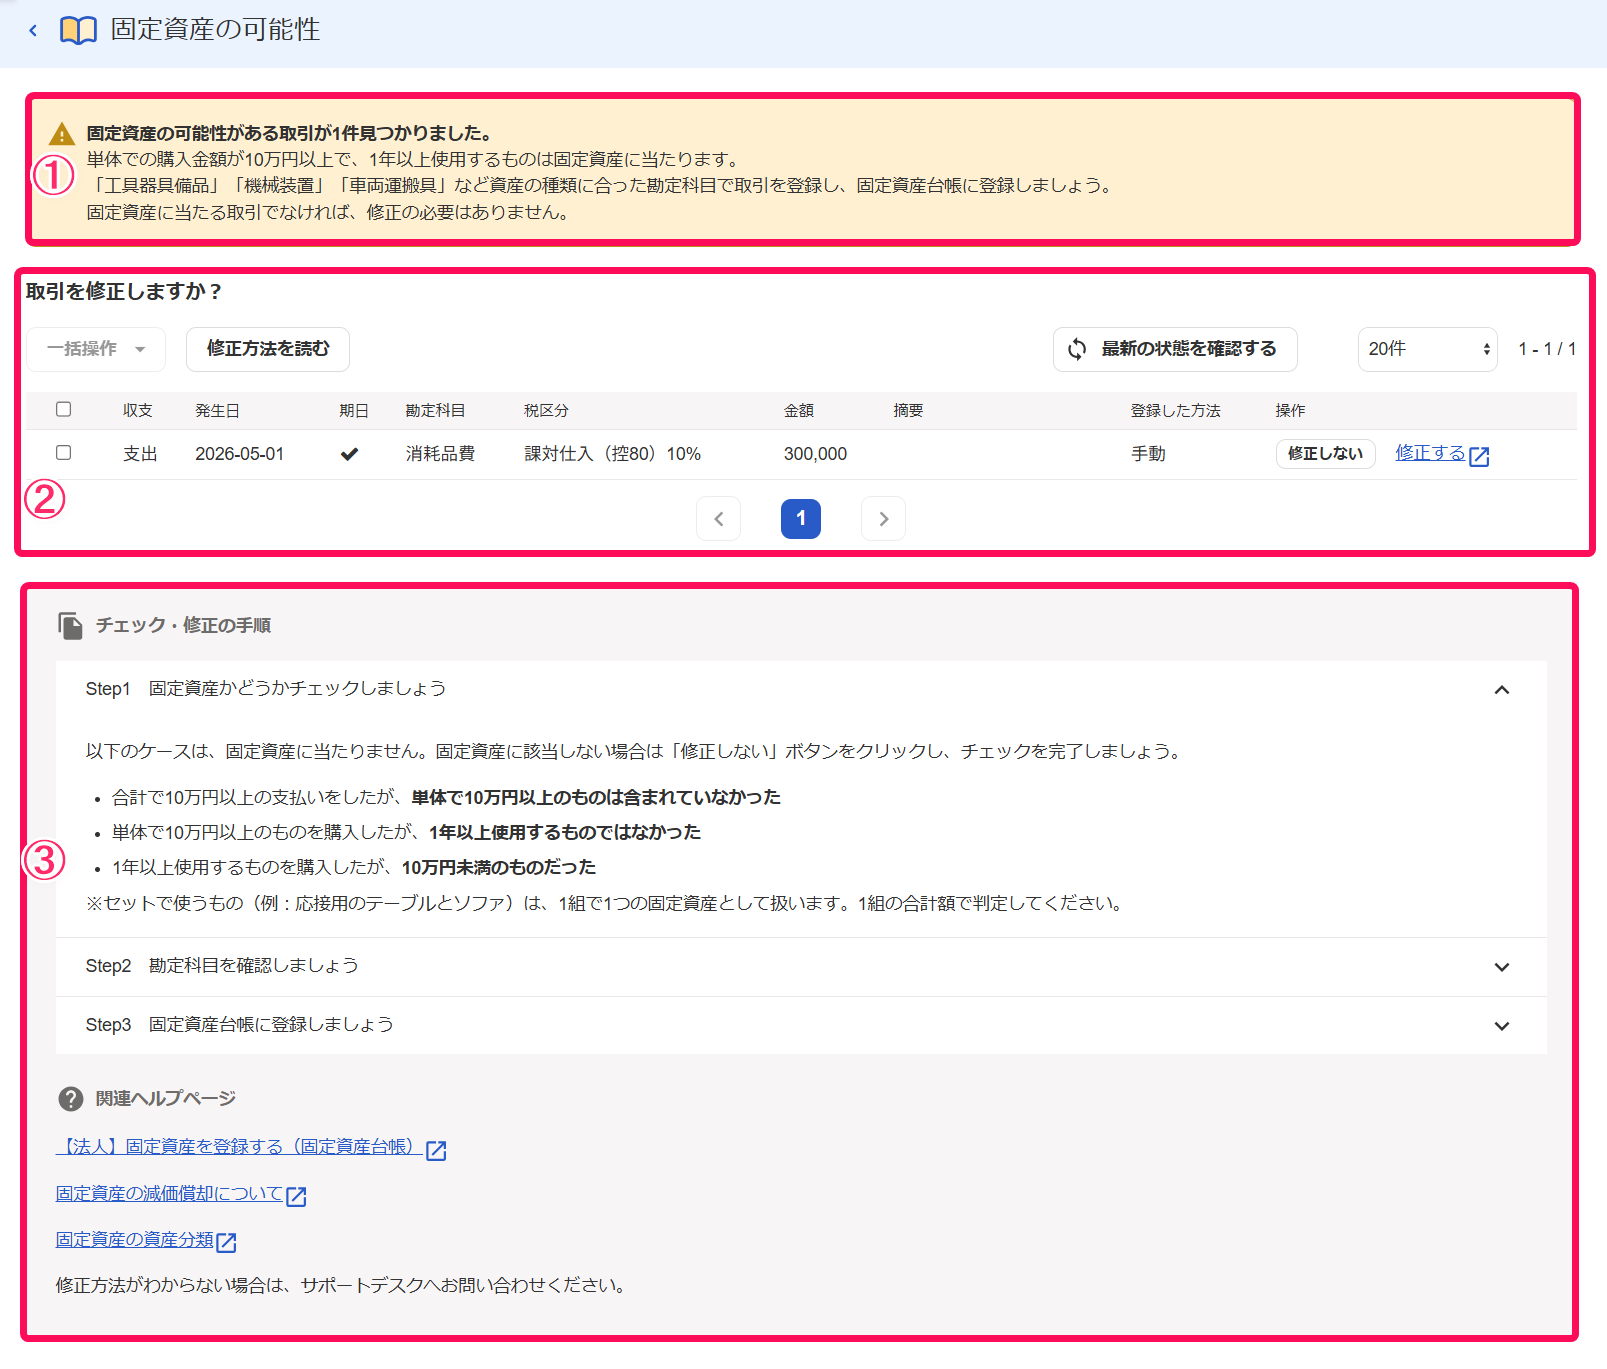Select page 1 in pagination
Screen dimensions: 1607x1369
(x=801, y=519)
